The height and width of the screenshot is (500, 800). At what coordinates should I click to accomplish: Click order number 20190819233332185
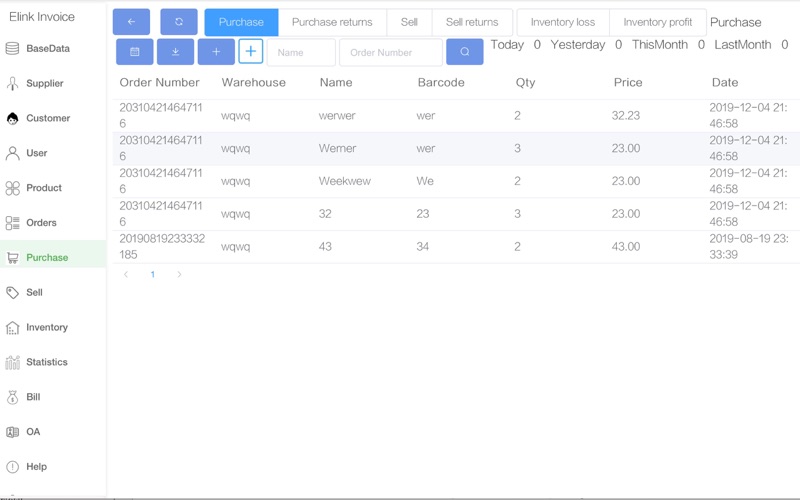tap(162, 246)
